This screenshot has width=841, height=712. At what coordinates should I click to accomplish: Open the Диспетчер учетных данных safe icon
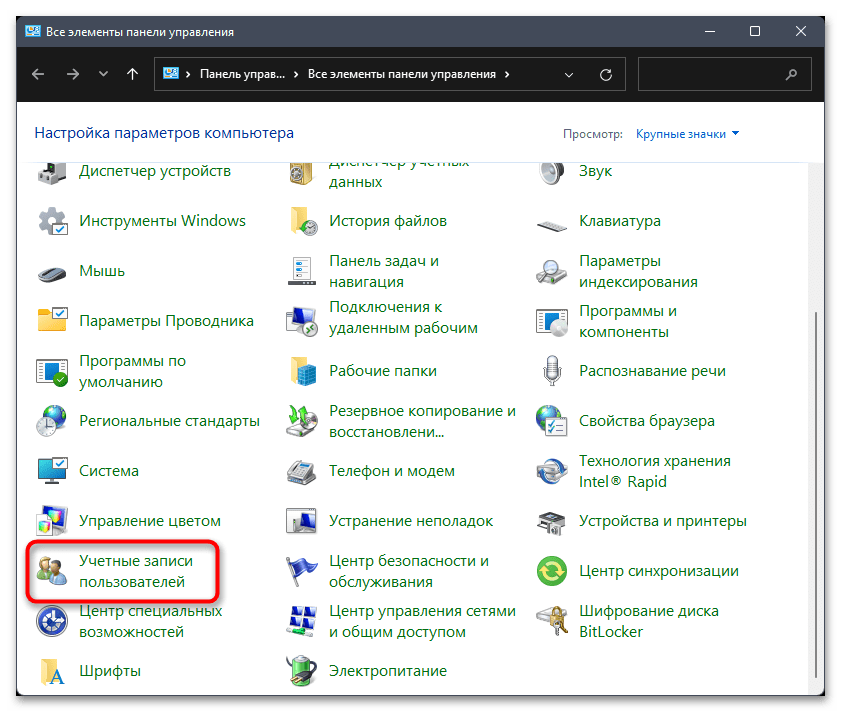(301, 174)
